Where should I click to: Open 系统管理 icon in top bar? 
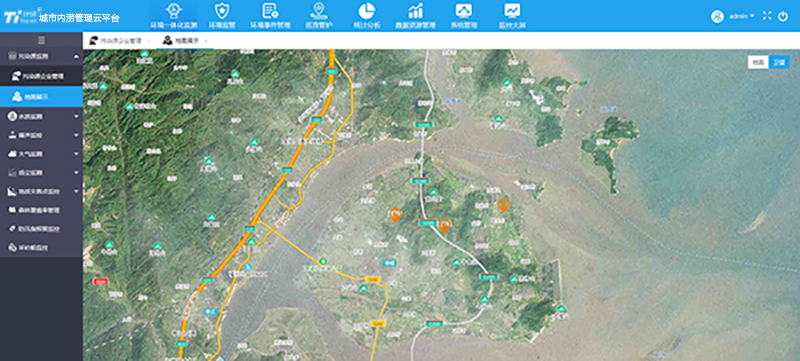point(464,11)
